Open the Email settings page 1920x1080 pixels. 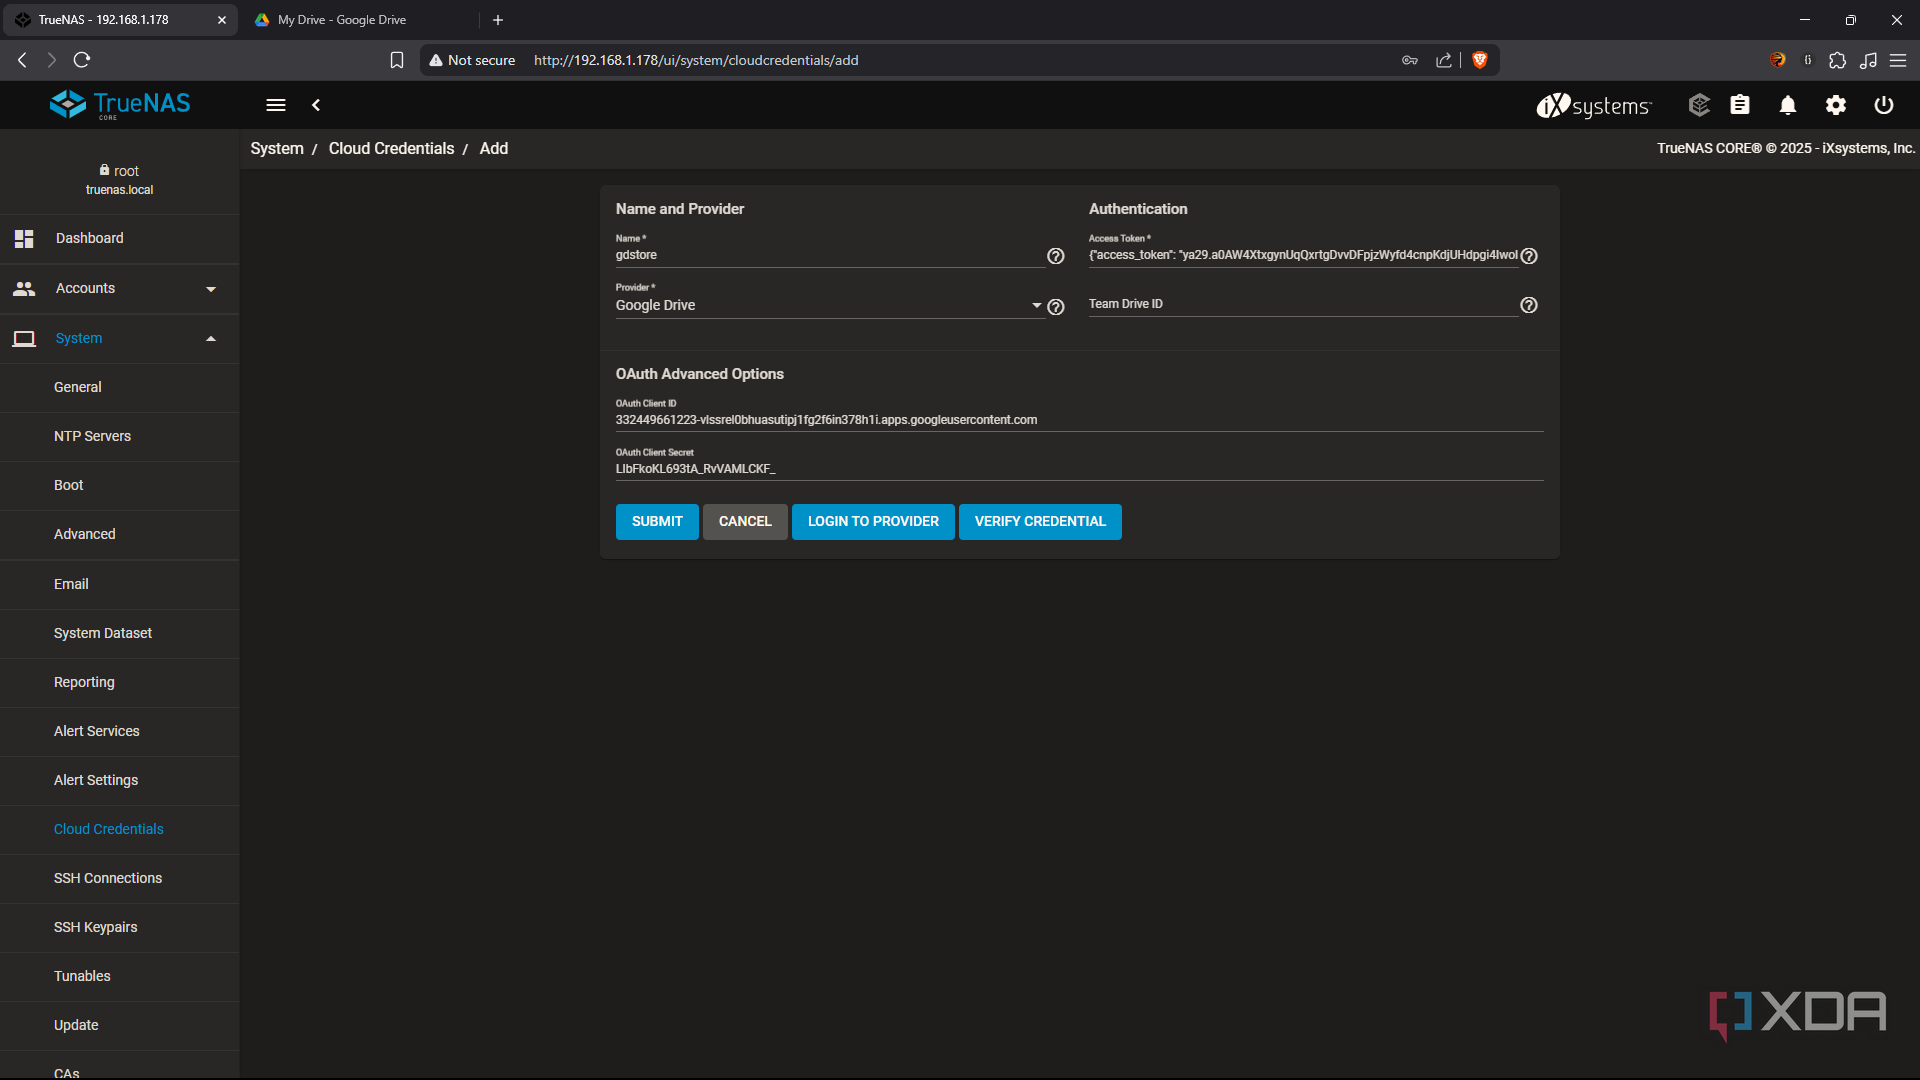(x=120, y=584)
